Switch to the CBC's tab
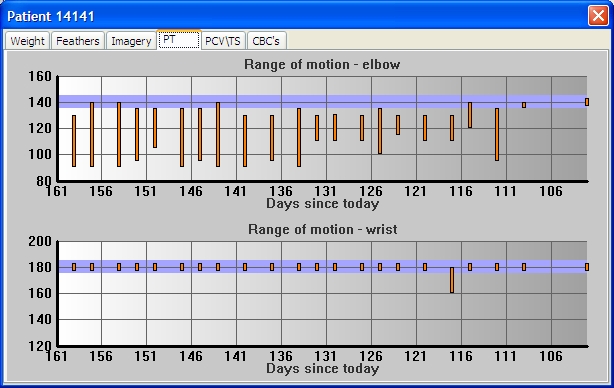Screen dimensions: 614x388 [x=266, y=41]
